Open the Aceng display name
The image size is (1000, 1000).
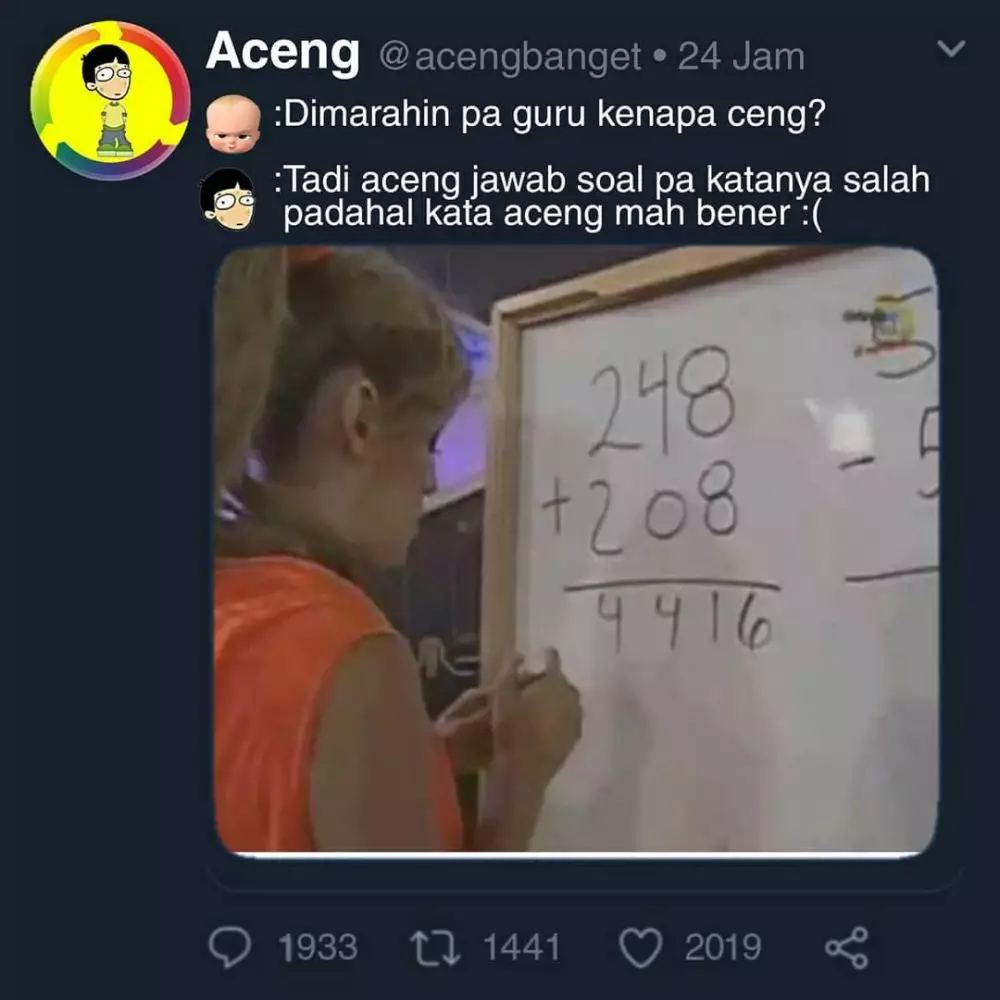click(x=283, y=53)
